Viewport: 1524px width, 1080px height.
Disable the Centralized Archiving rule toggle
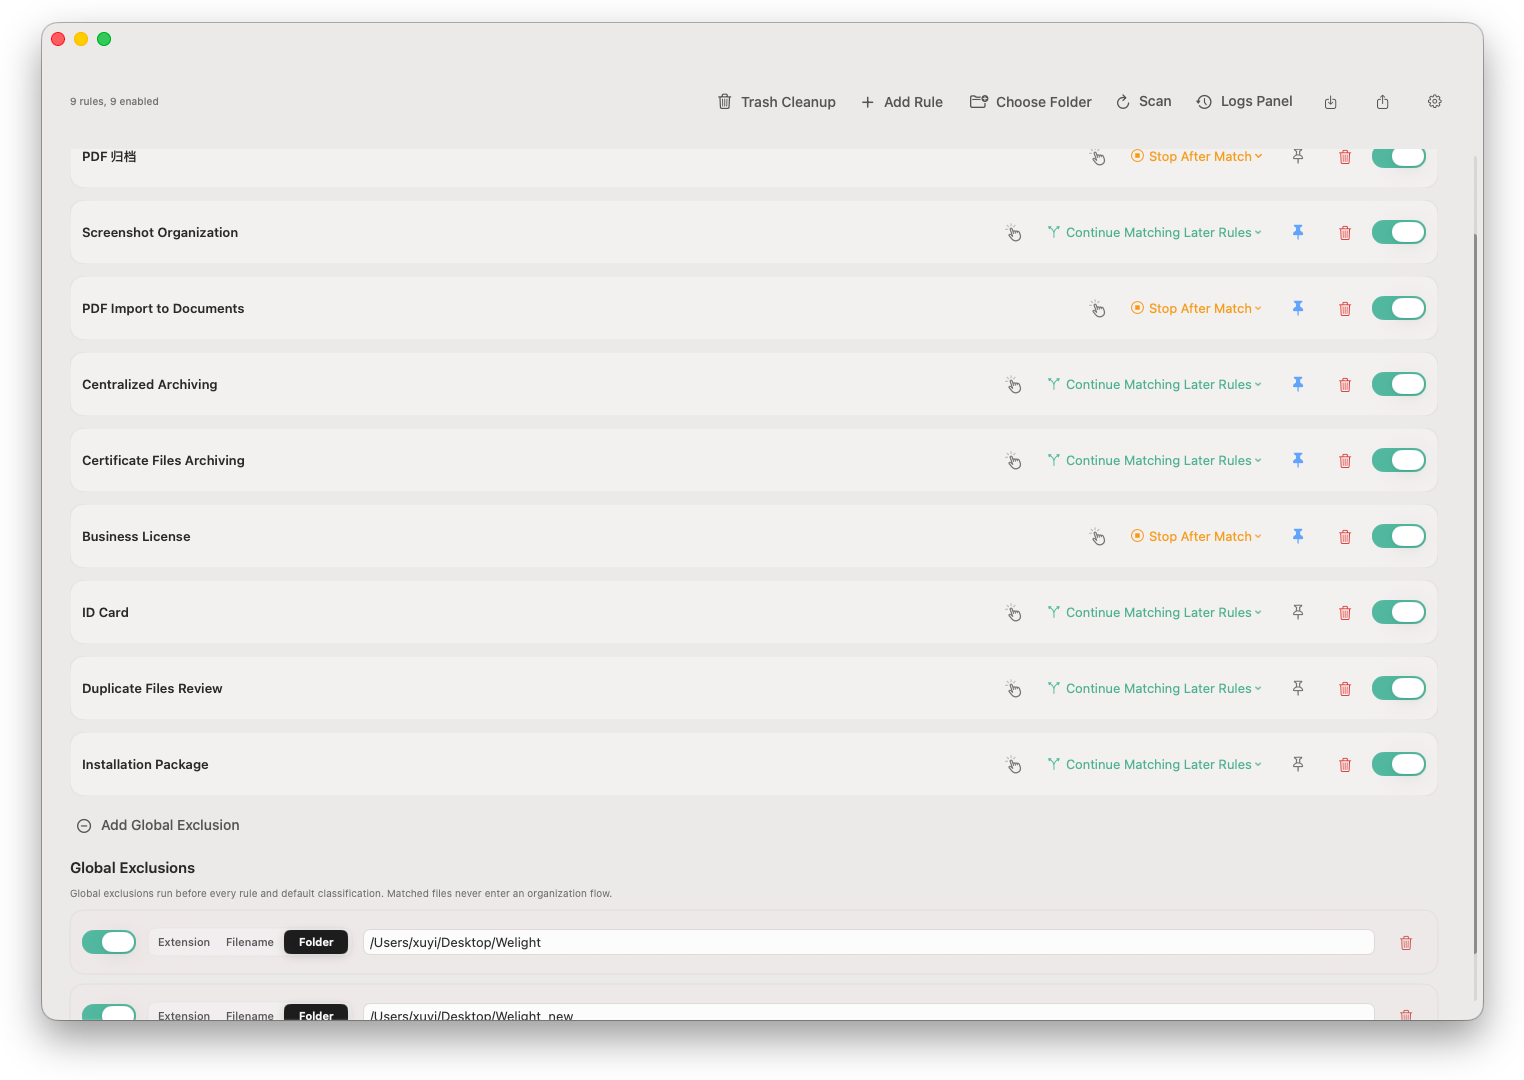pyautogui.click(x=1399, y=384)
